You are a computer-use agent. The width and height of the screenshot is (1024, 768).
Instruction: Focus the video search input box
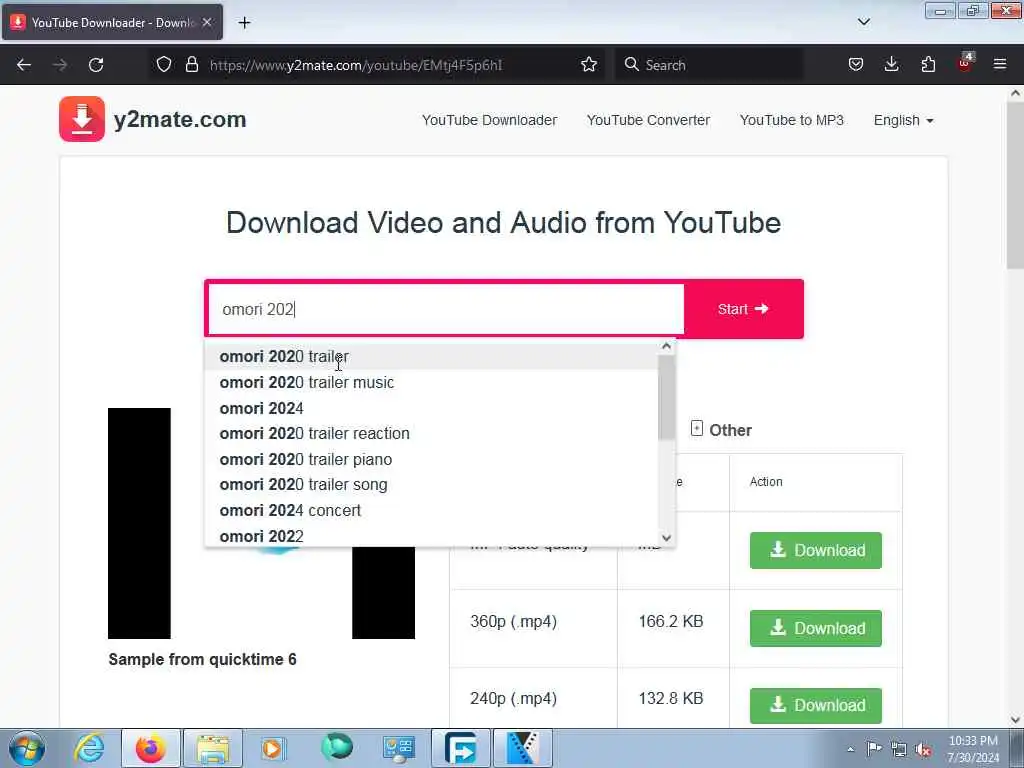tap(445, 309)
